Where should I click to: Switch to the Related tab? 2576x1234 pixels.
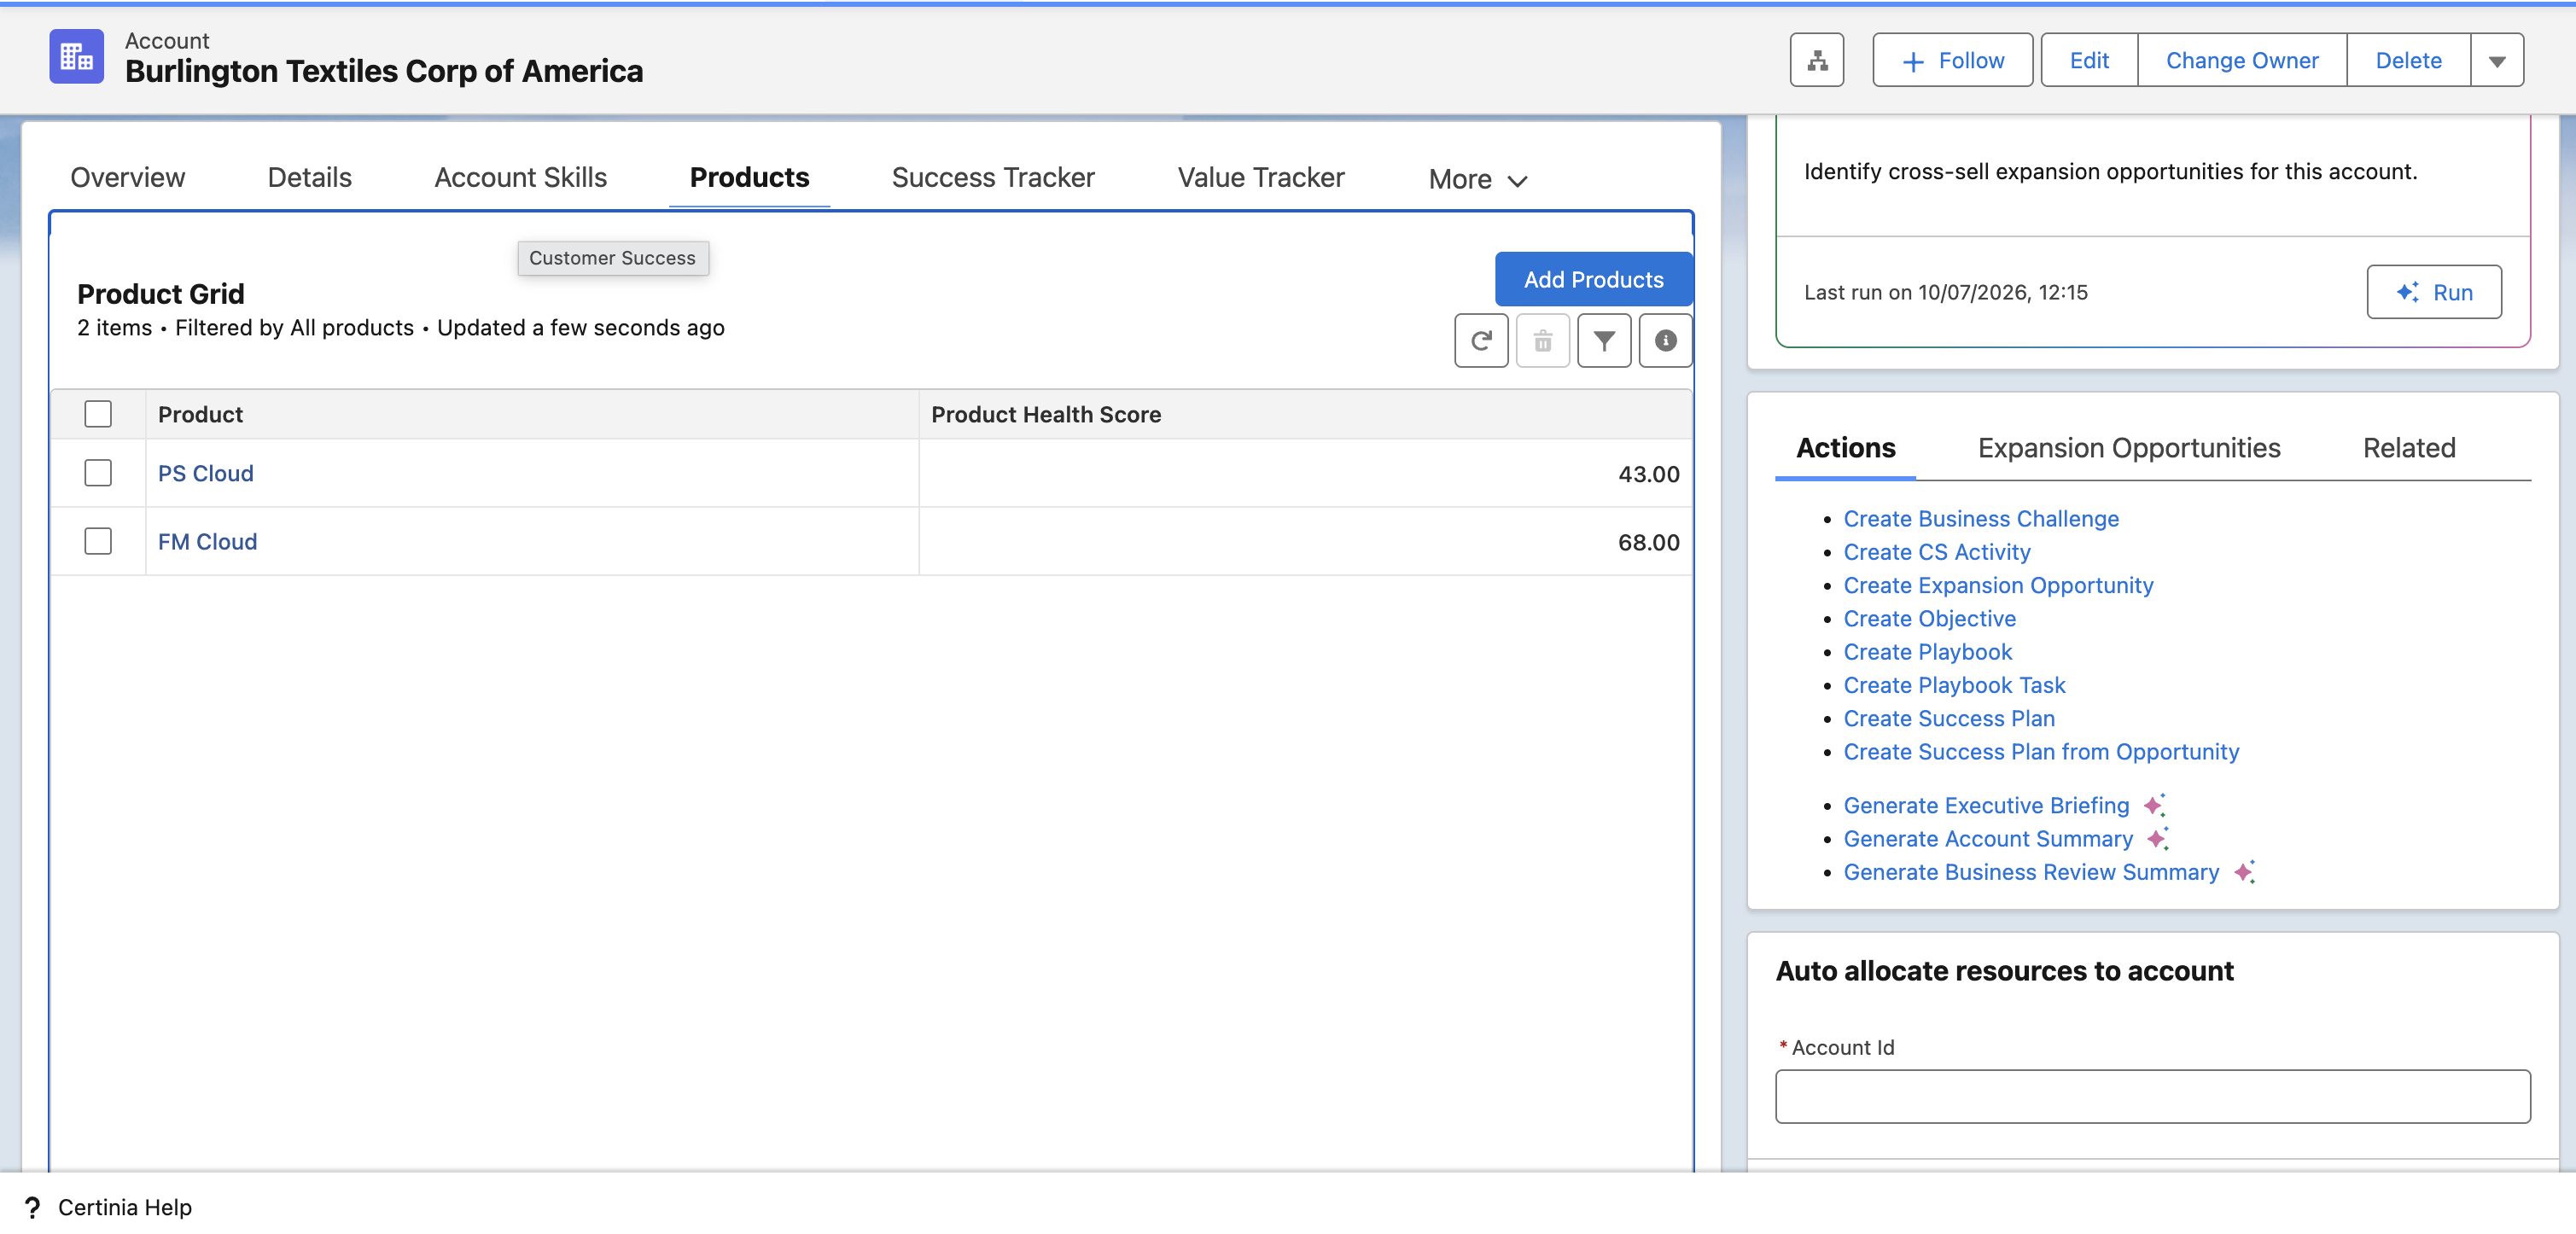click(2408, 447)
